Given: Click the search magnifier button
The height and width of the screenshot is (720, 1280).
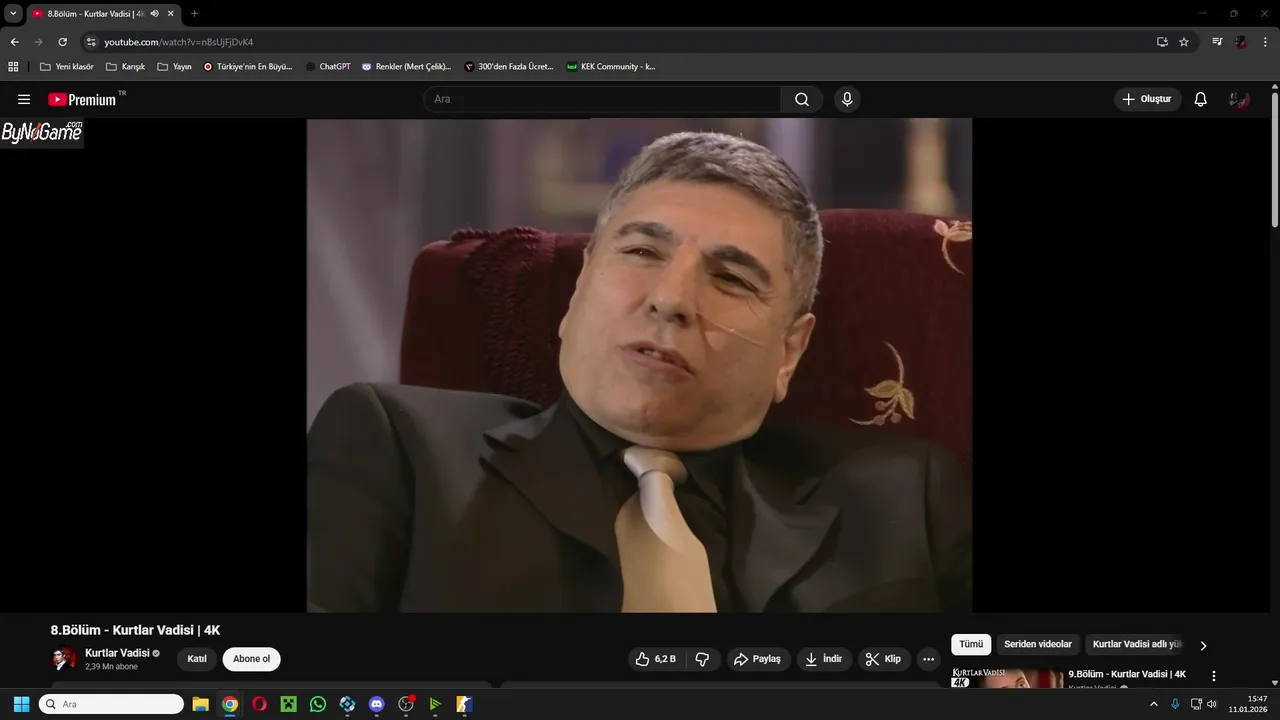Looking at the screenshot, I should pos(802,99).
